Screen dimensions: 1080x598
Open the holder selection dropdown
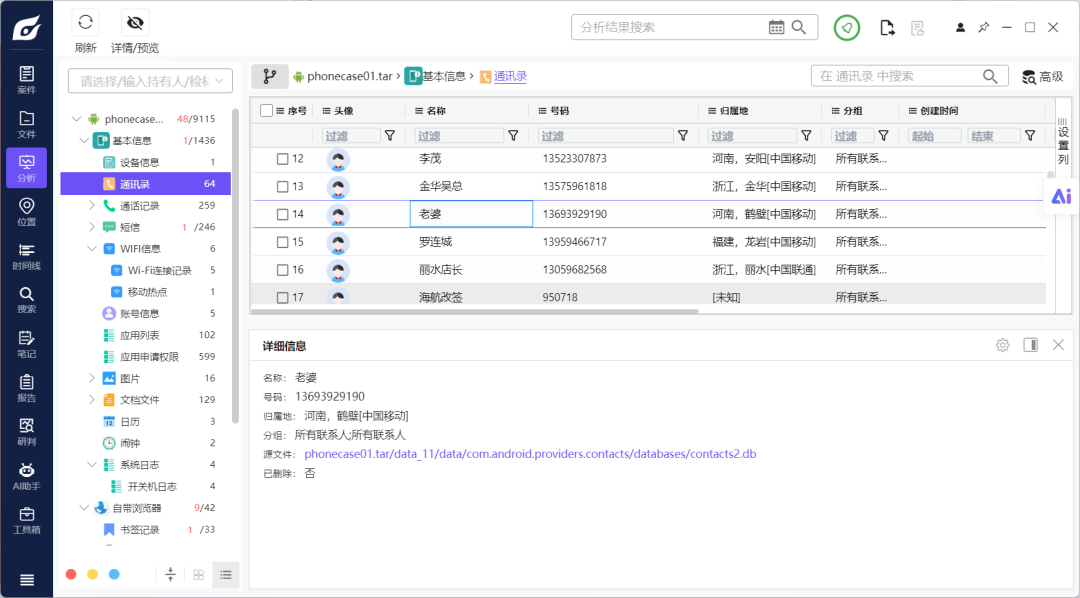click(x=150, y=81)
